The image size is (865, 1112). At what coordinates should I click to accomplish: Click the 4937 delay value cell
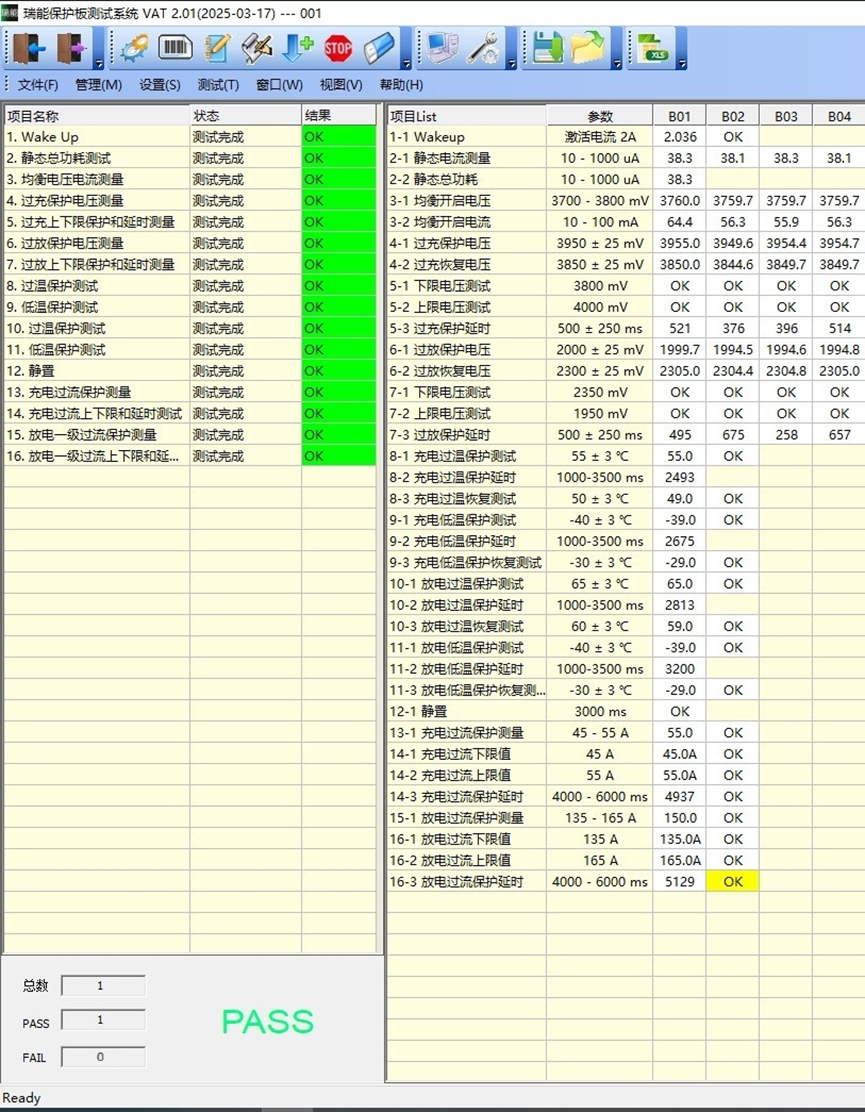[679, 796]
